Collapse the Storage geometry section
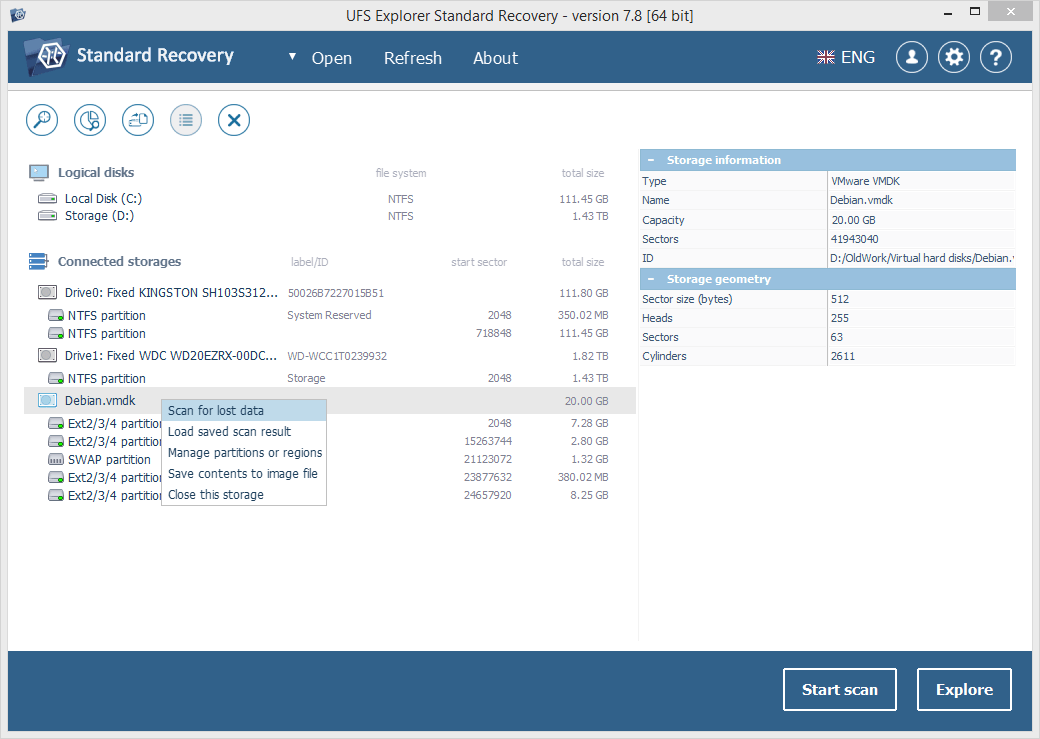This screenshot has height=739, width=1040. tap(651, 279)
